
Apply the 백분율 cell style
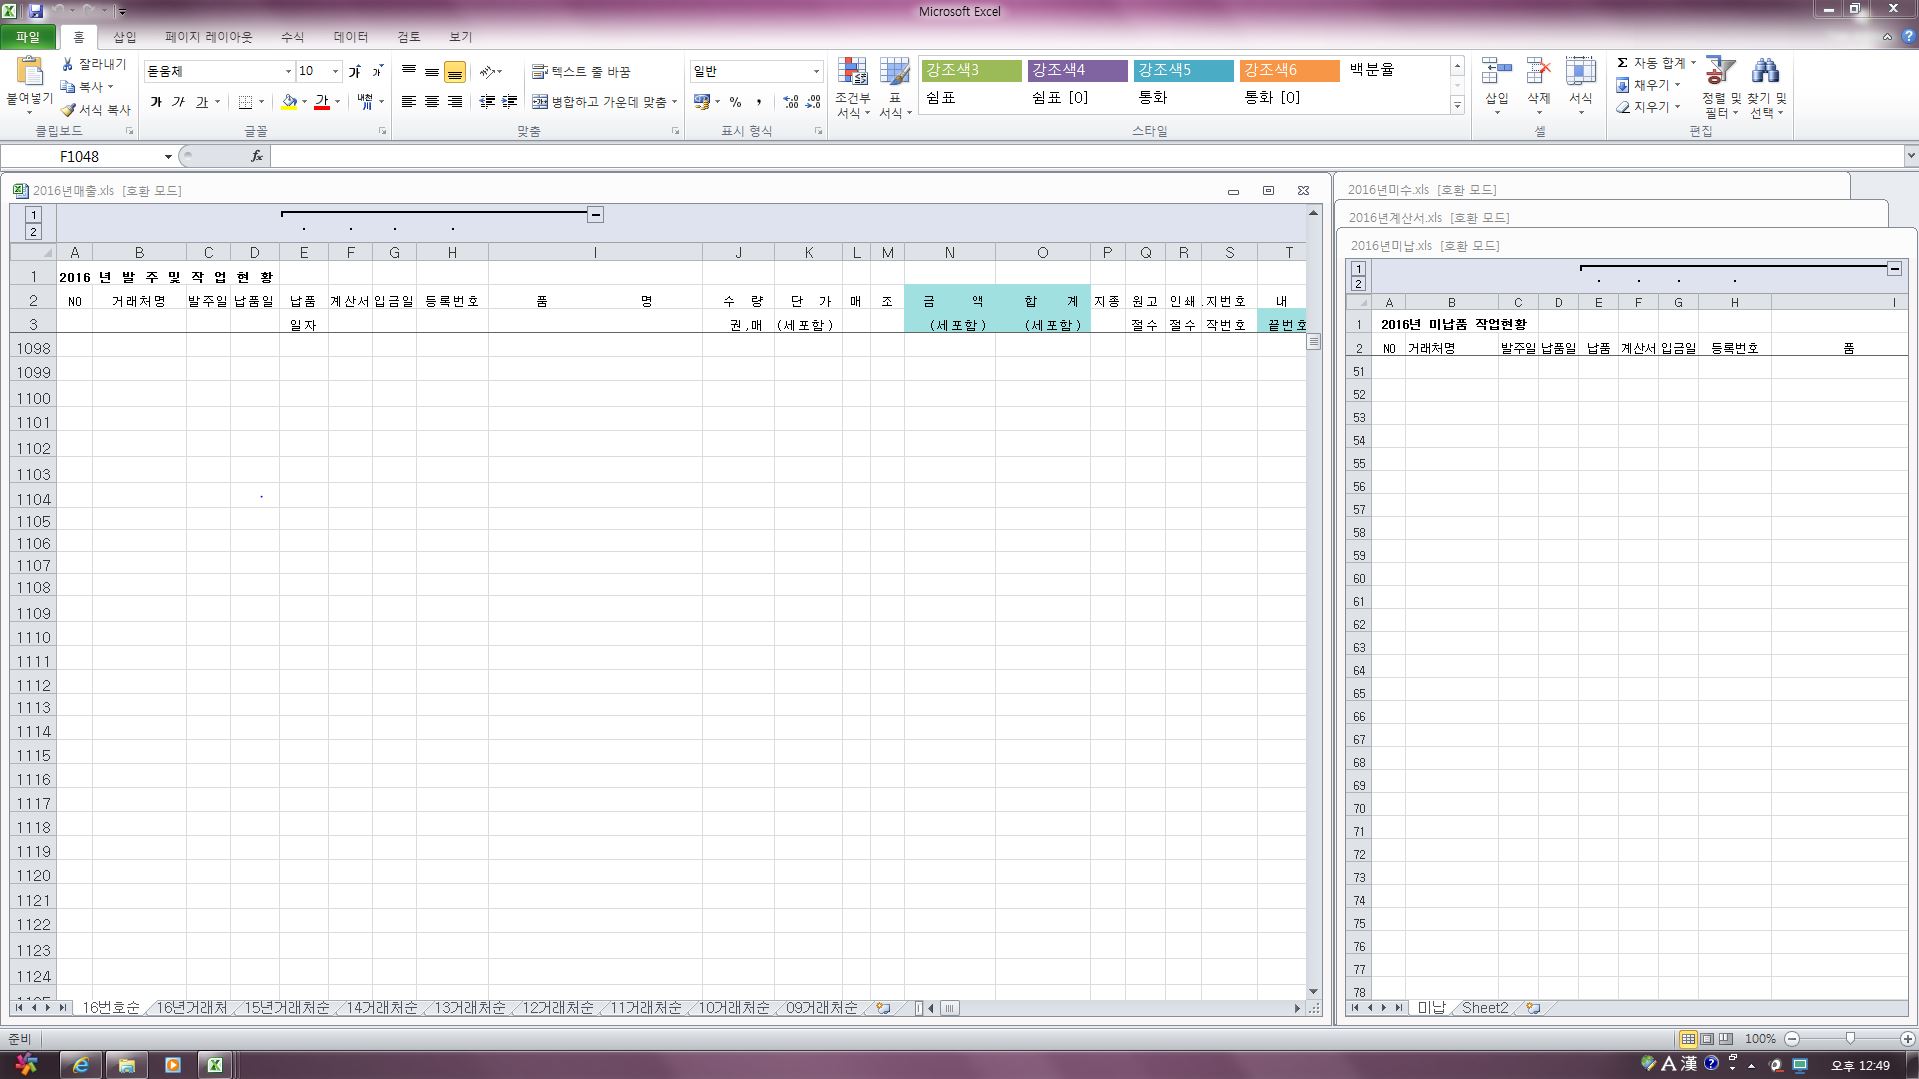pyautogui.click(x=1372, y=70)
